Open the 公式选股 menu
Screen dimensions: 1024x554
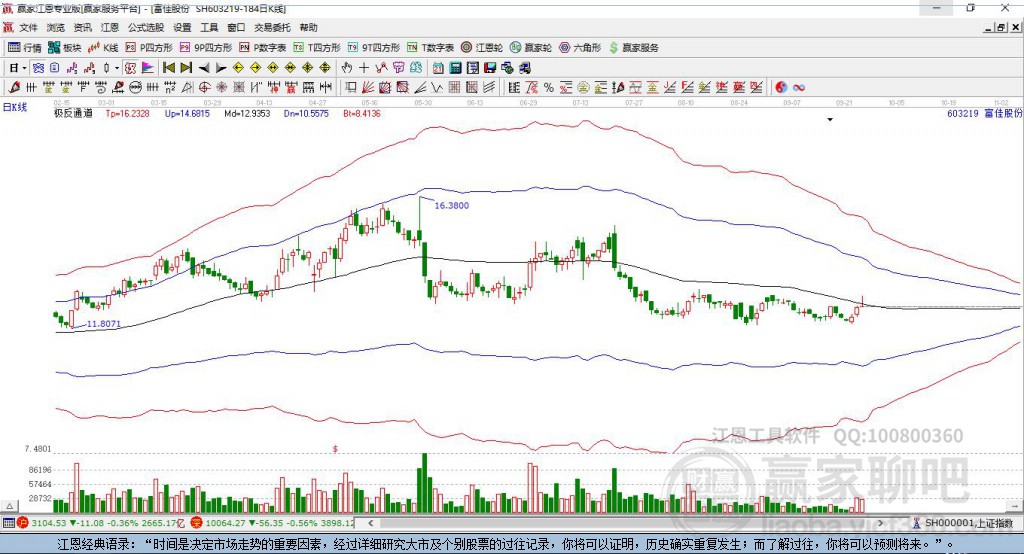[x=146, y=27]
